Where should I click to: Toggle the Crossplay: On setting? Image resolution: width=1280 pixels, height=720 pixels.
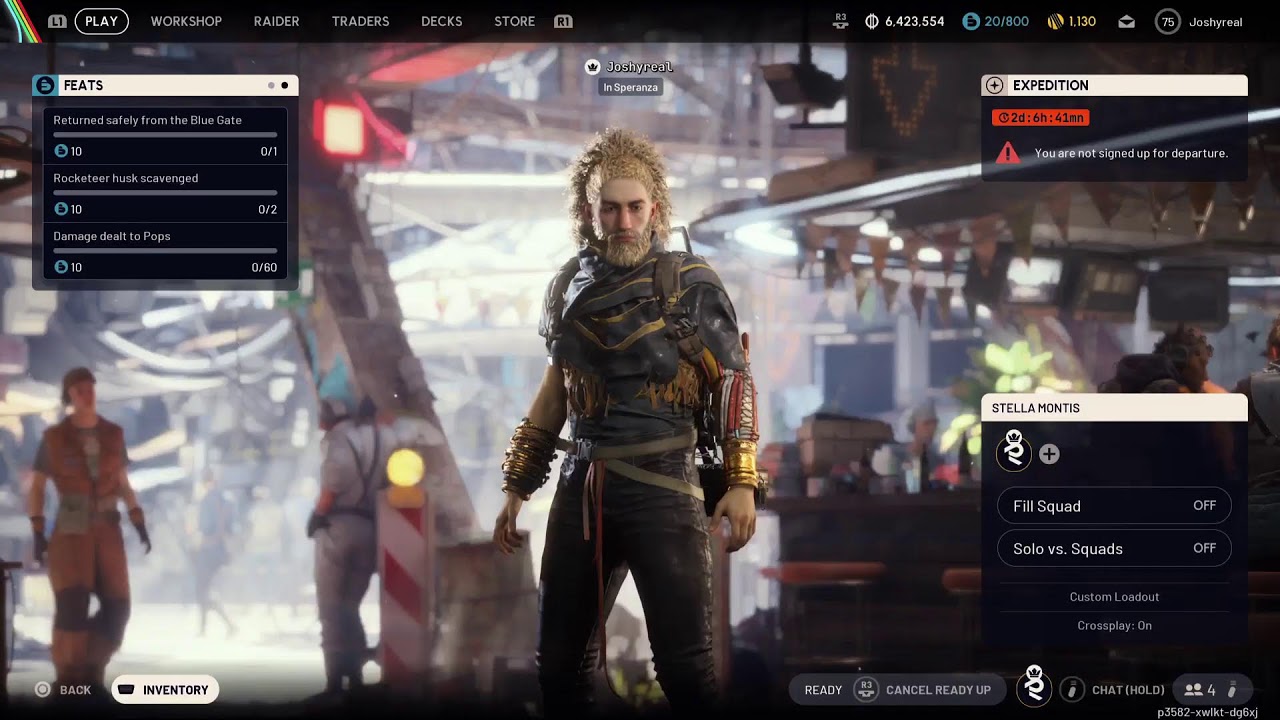(x=1114, y=625)
